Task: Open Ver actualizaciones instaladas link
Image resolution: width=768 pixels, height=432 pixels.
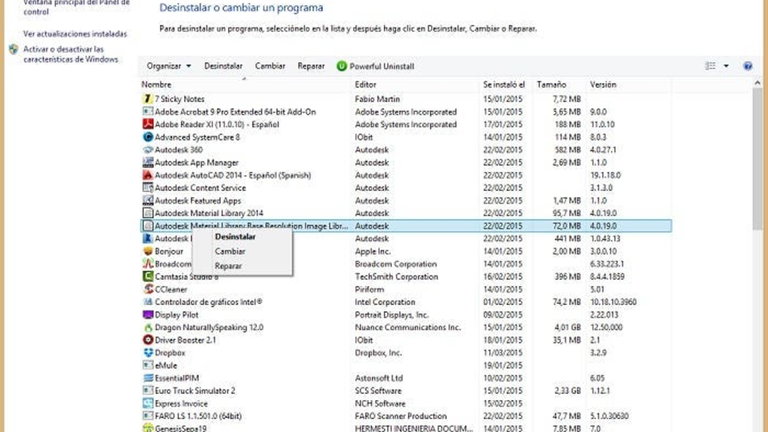Action: [x=75, y=34]
